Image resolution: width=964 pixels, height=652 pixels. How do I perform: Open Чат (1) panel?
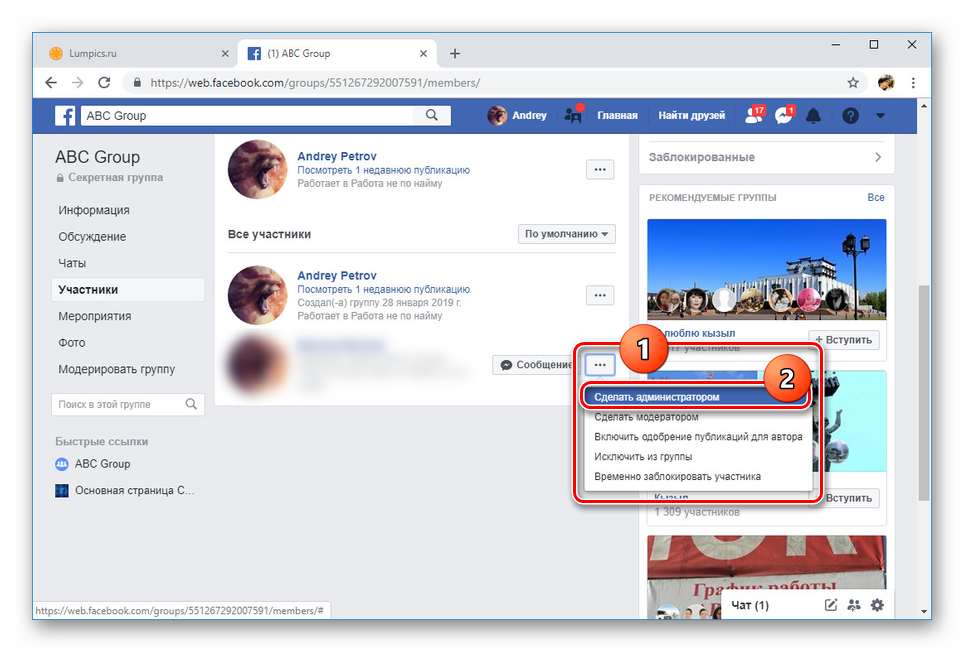[750, 605]
